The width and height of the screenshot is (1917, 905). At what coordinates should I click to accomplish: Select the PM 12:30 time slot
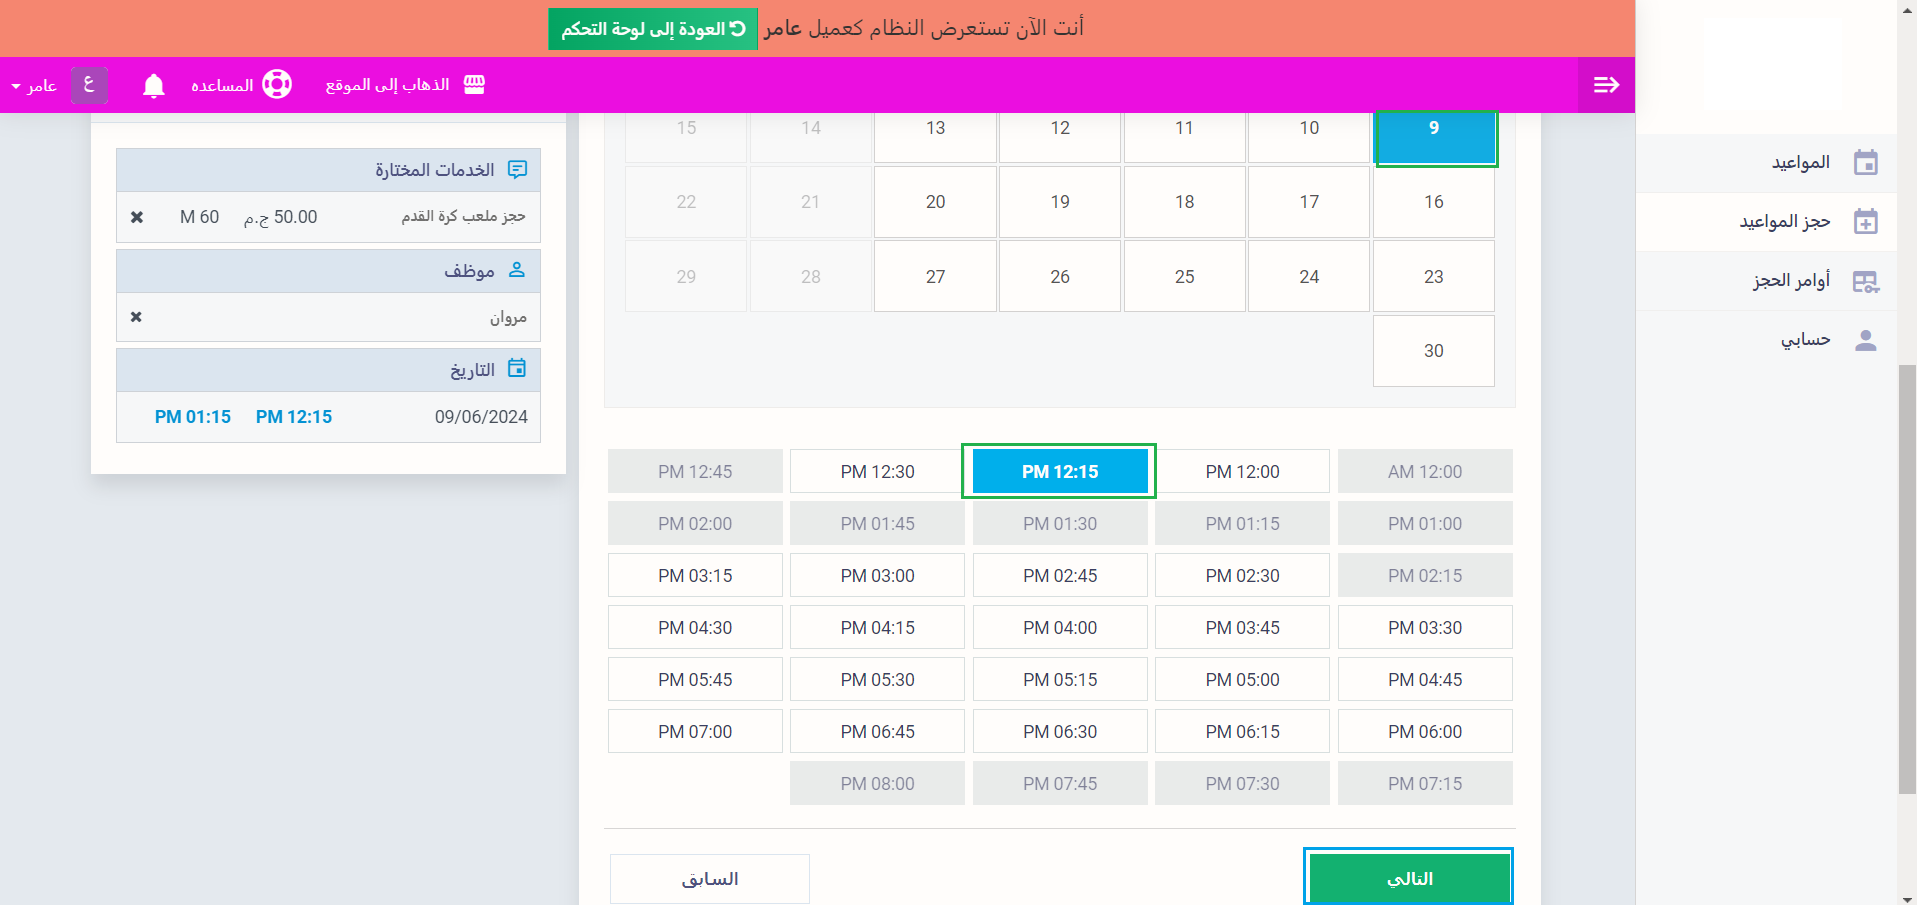(x=877, y=471)
